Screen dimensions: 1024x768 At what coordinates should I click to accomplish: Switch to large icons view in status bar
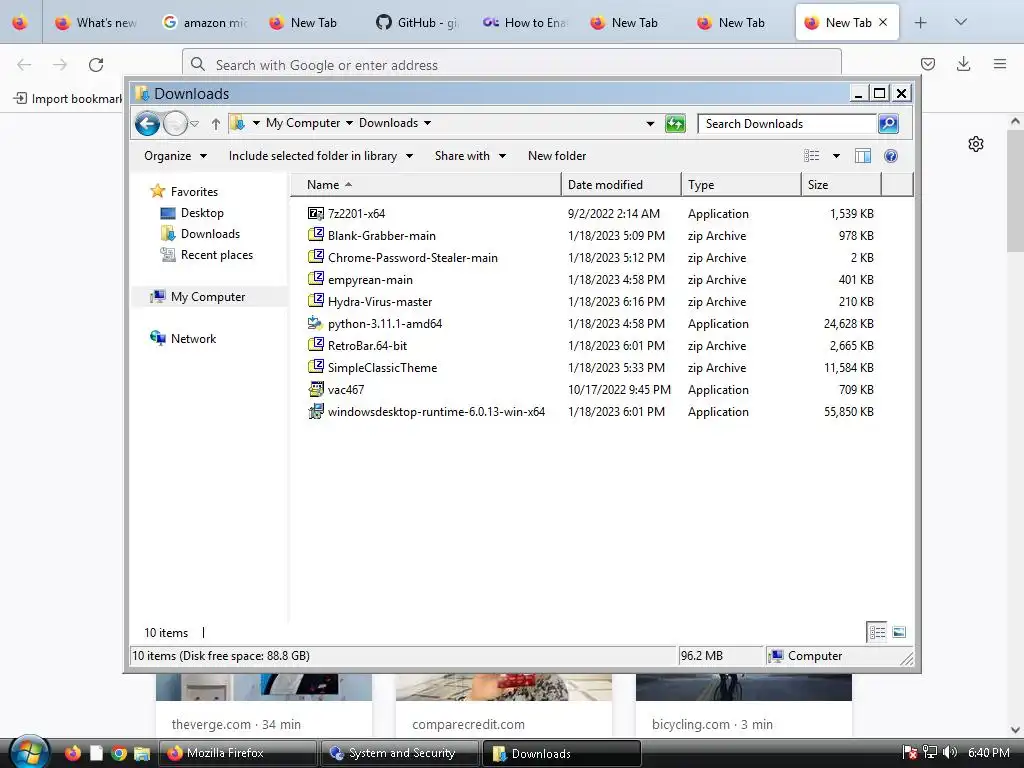click(x=899, y=632)
